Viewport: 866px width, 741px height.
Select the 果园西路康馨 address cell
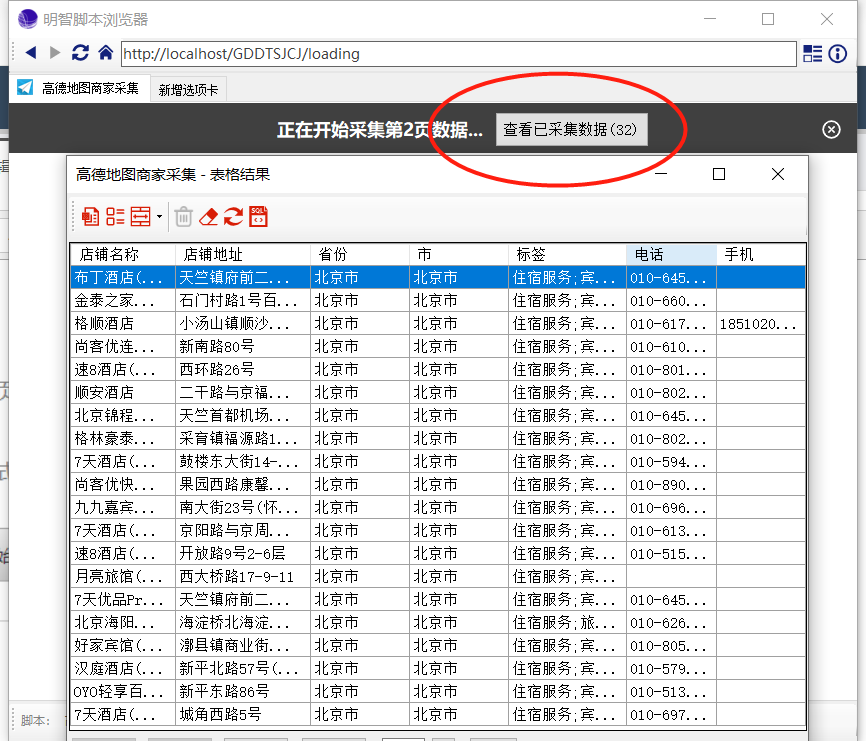(x=243, y=484)
